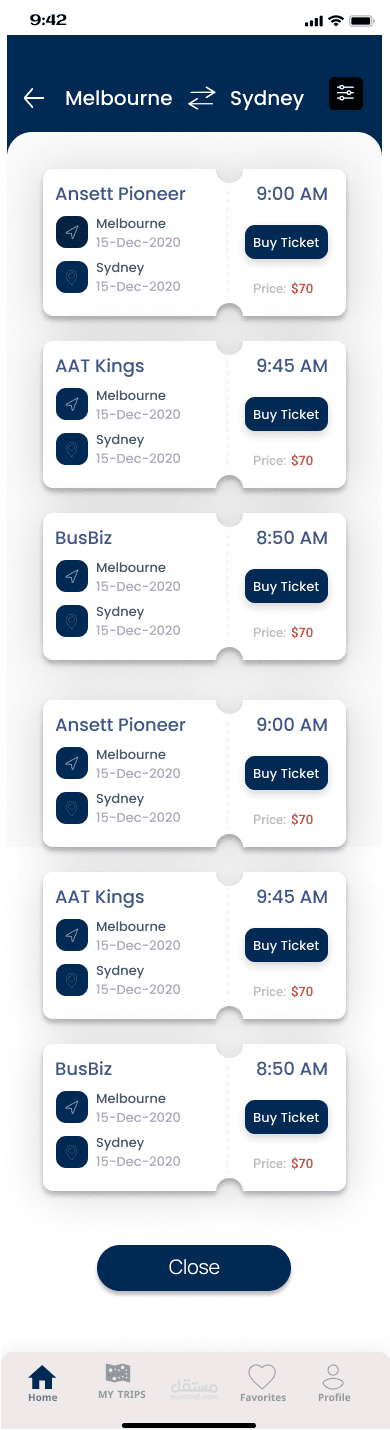This screenshot has width=390, height=1430.
Task: Open the Profile tab
Action: pyautogui.click(x=334, y=1383)
